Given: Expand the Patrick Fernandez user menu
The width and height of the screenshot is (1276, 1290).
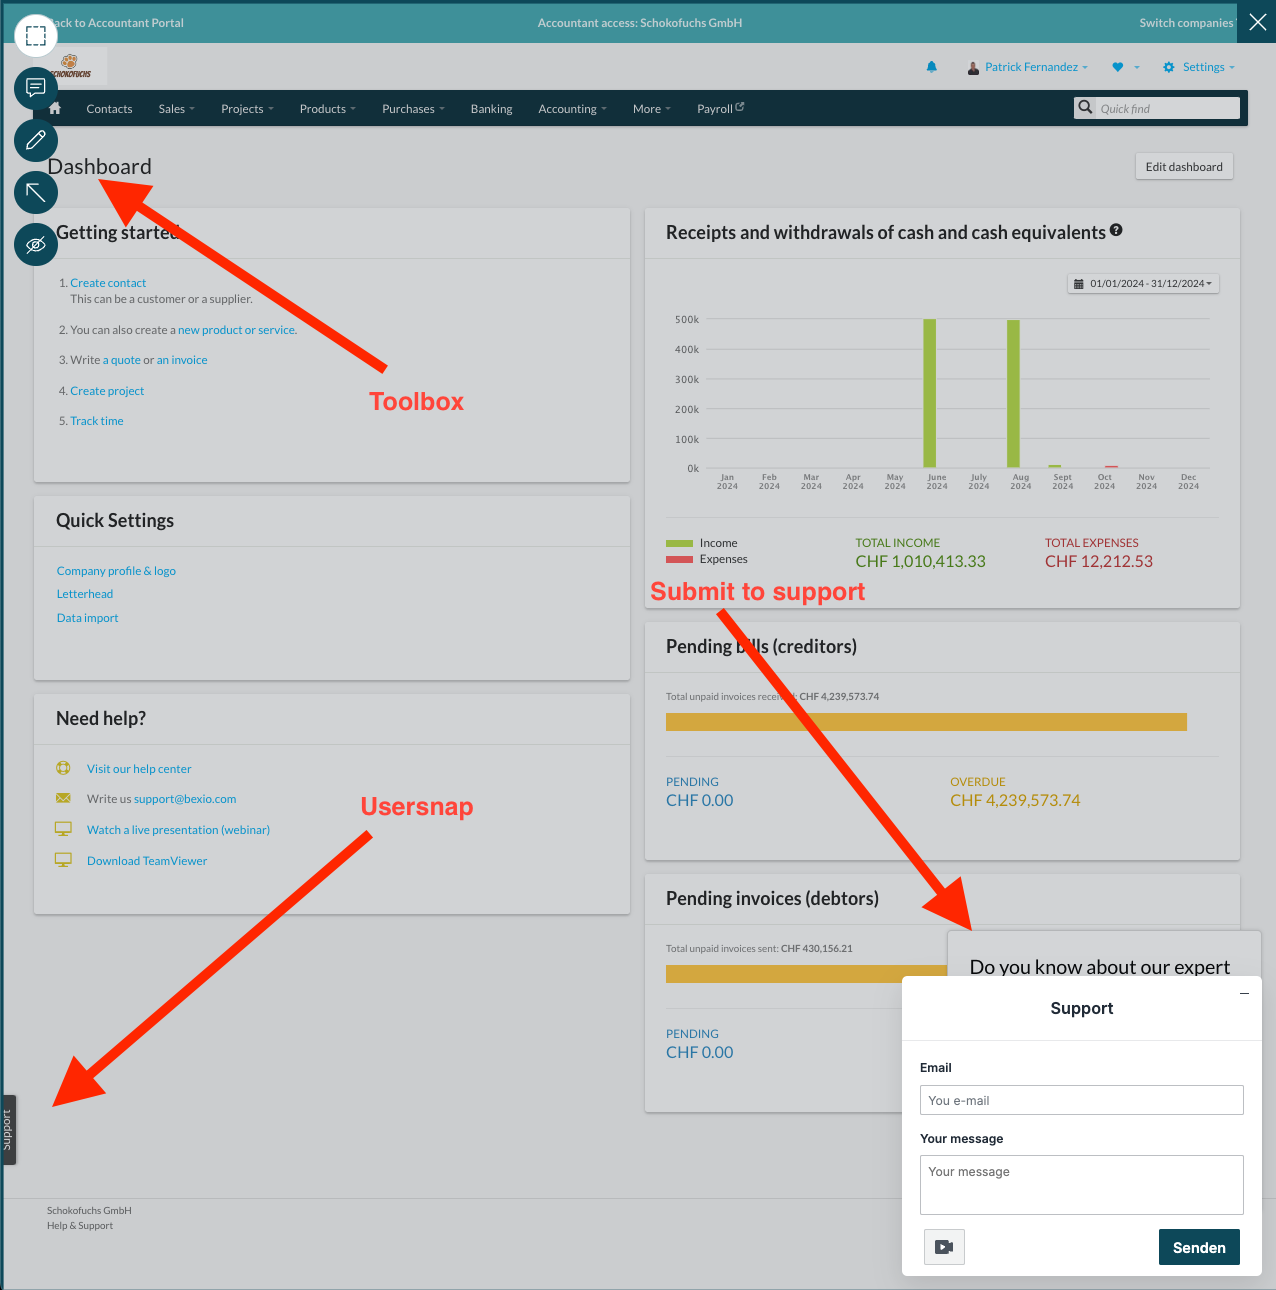Looking at the screenshot, I should [1028, 67].
